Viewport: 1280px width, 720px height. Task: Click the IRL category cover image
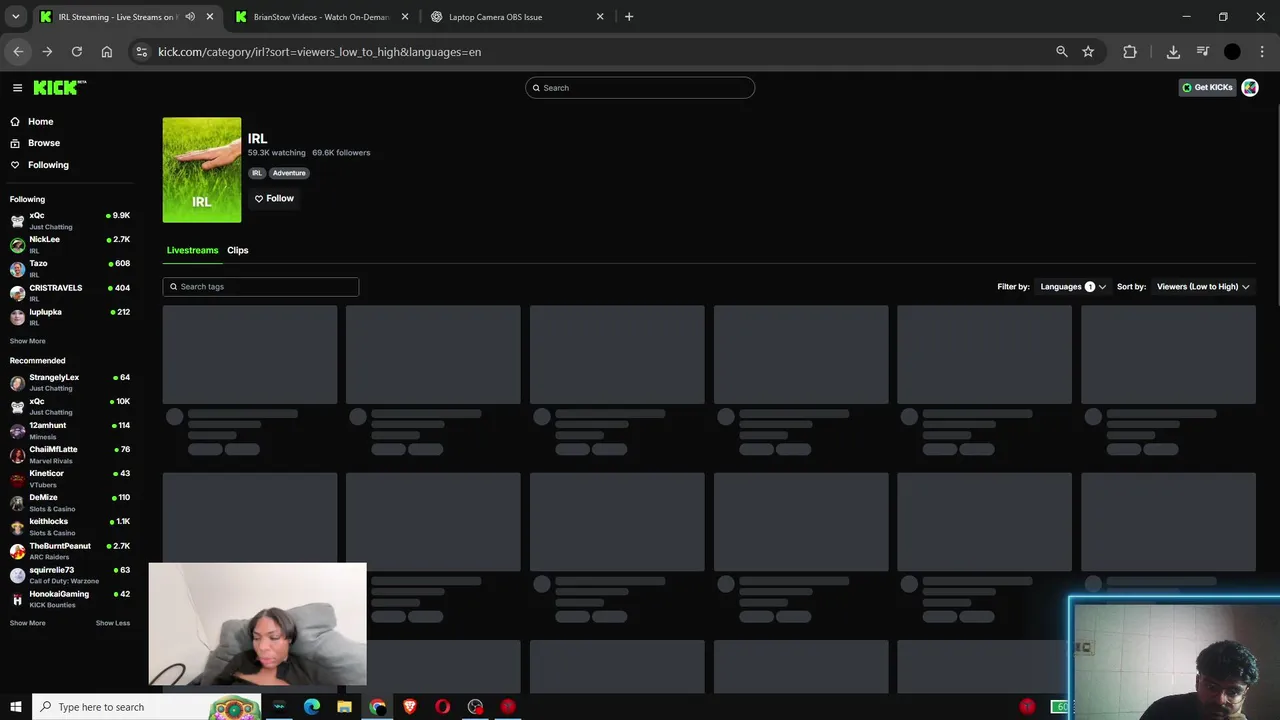(x=202, y=170)
